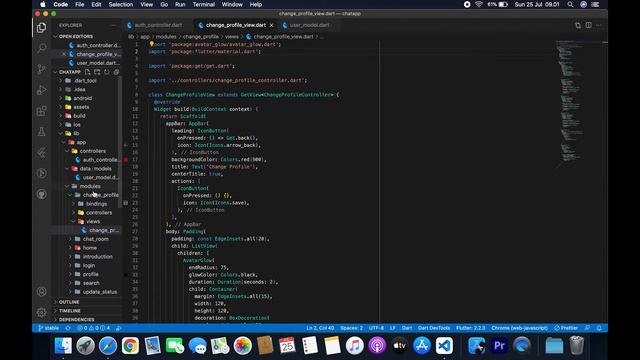Open the Terminal menu
The width and height of the screenshot is (640, 360).
pyautogui.click(x=203, y=4)
